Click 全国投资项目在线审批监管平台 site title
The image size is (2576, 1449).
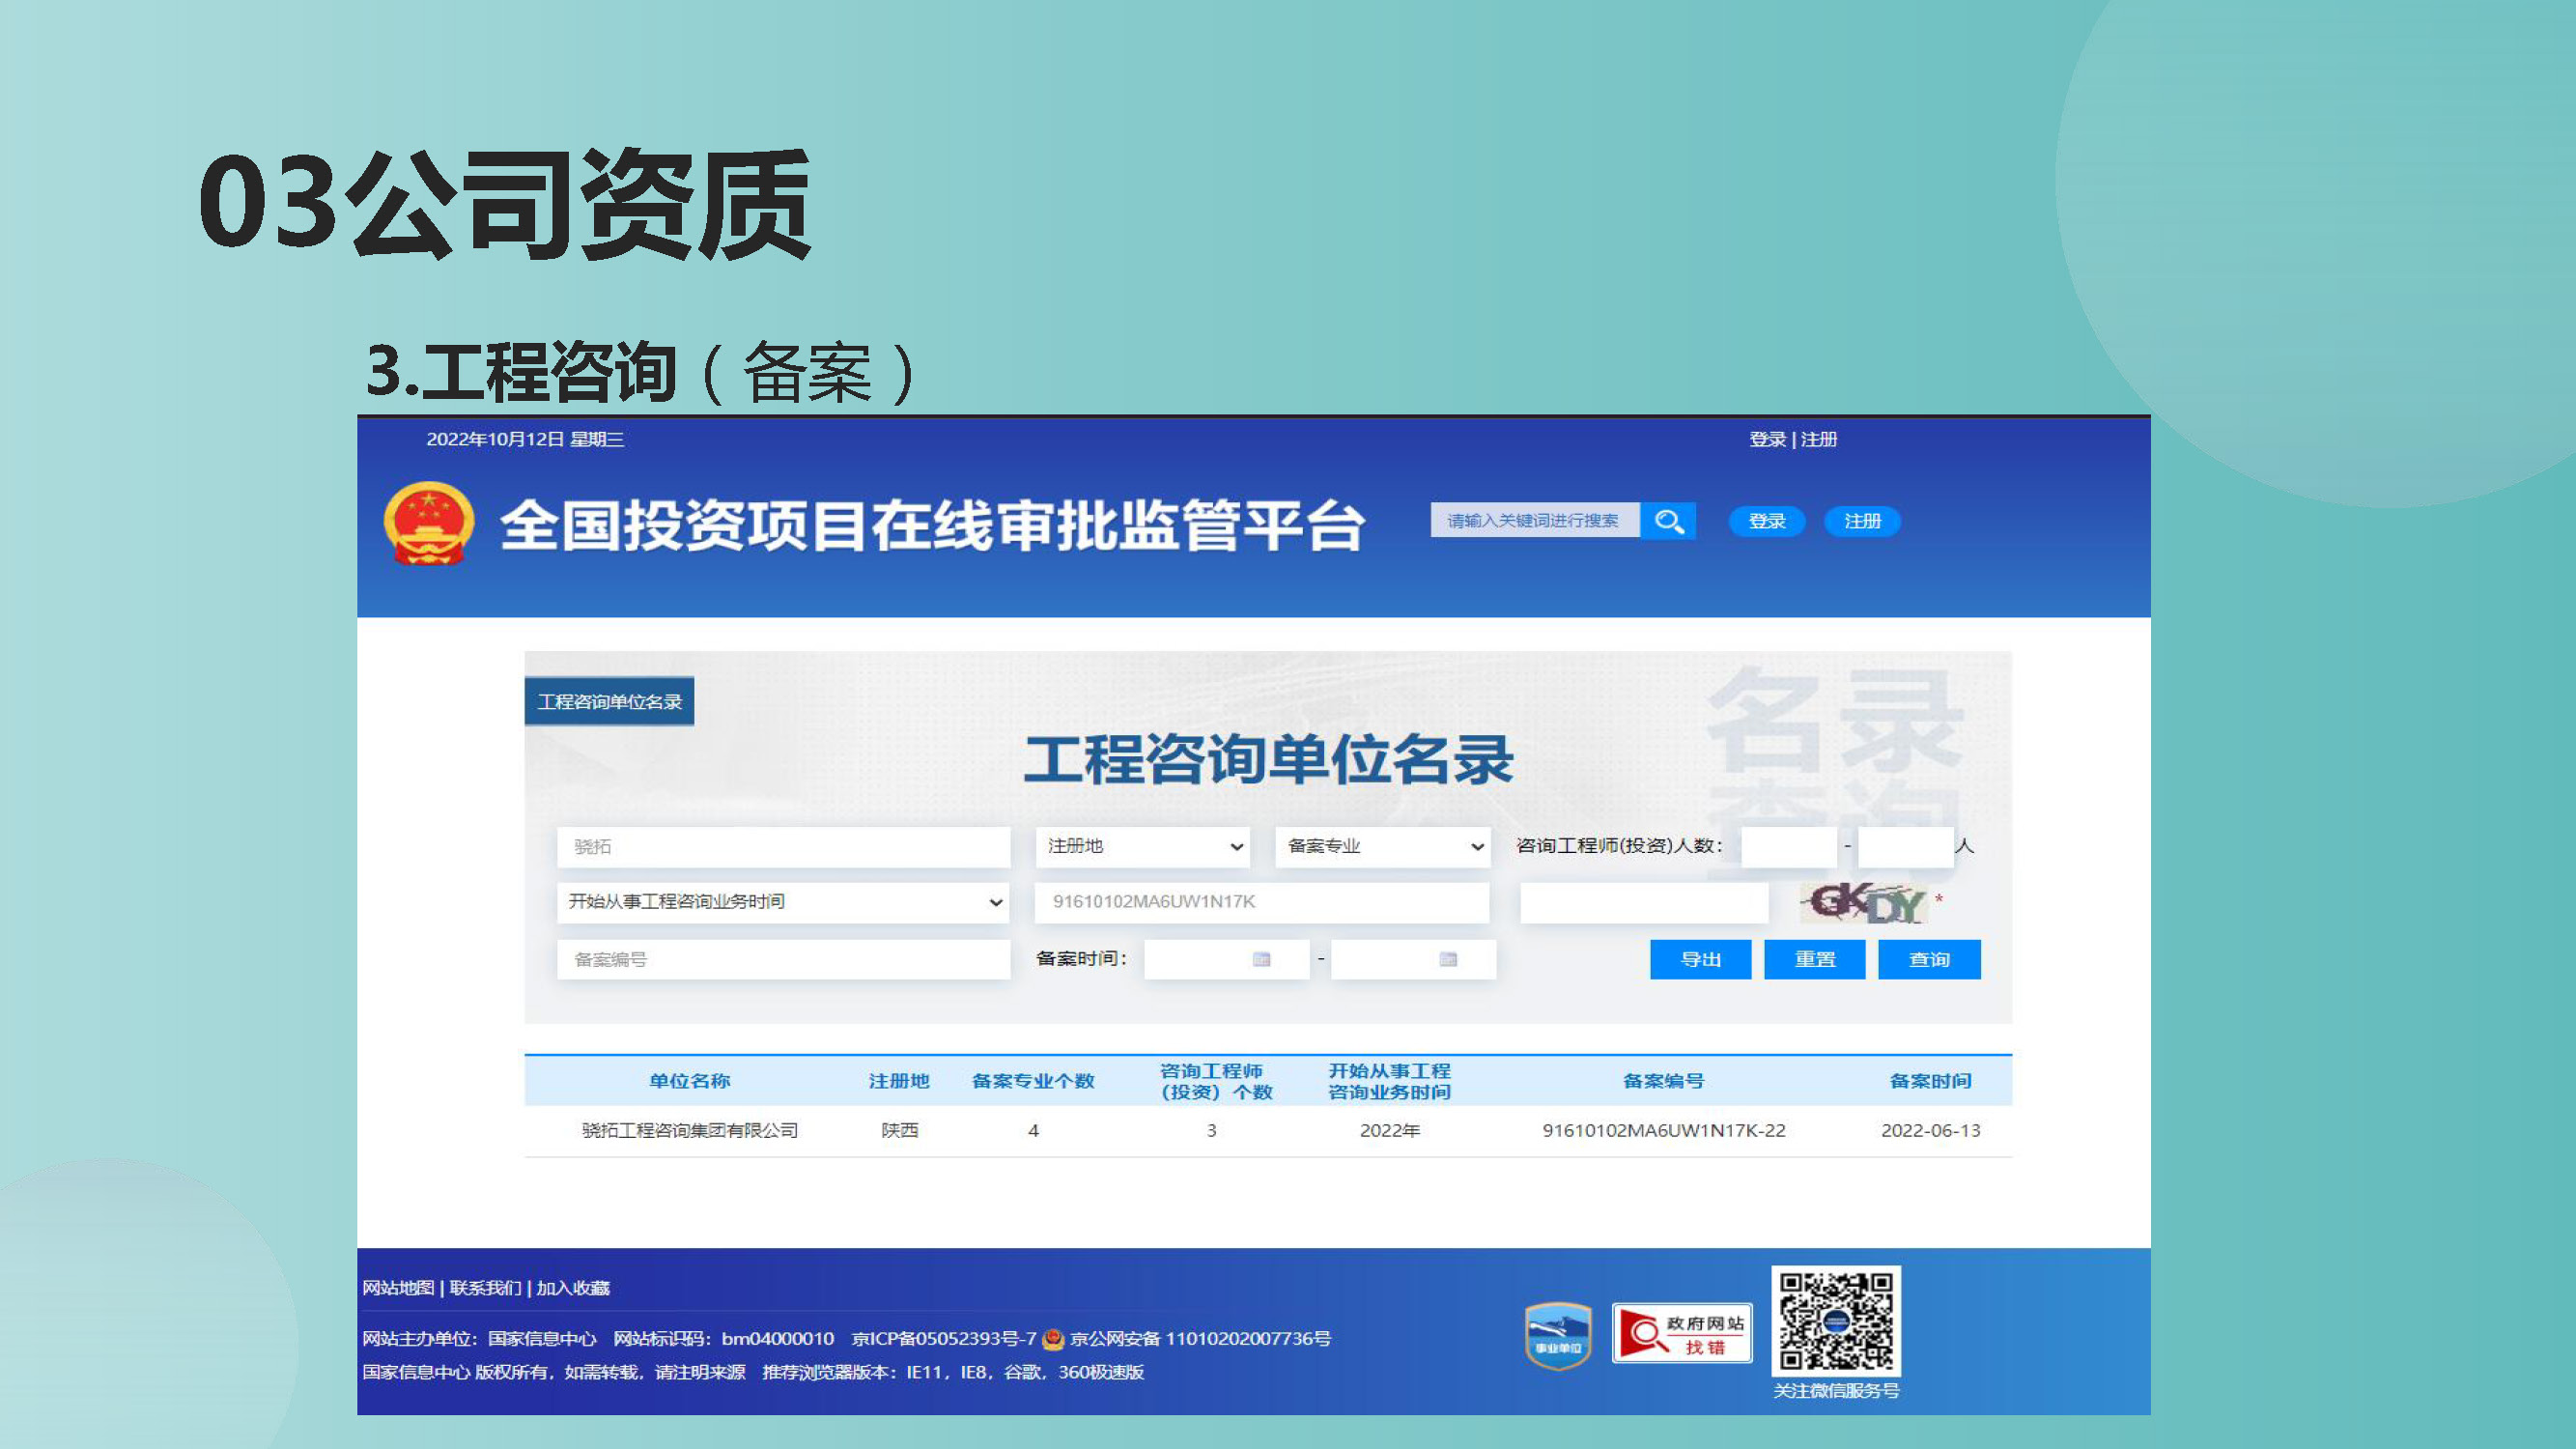coord(932,525)
